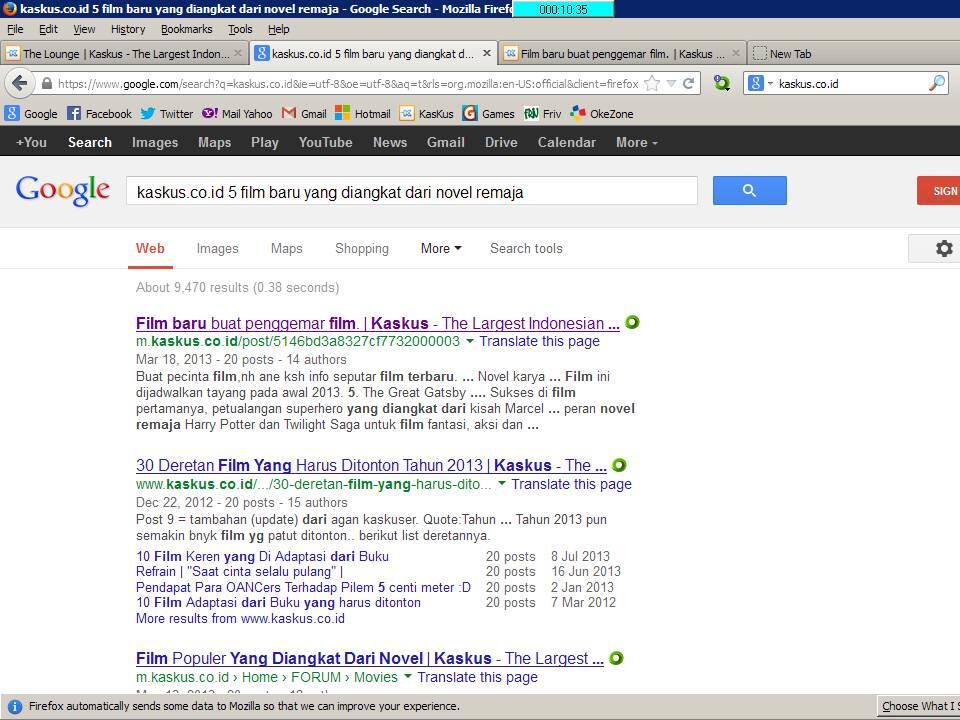Click the bookmark star in the address bar
The width and height of the screenshot is (960, 720).
coord(652,84)
